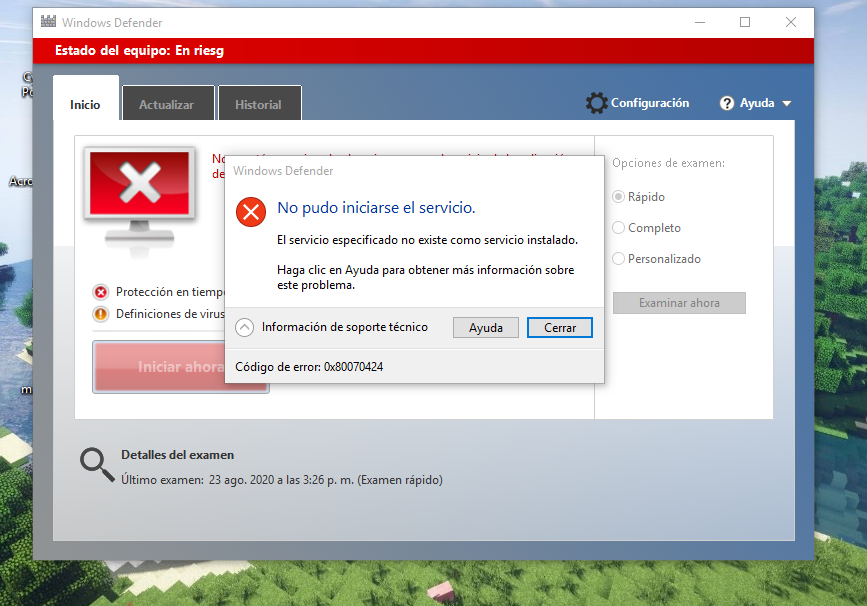
Task: Close the Windows Defender window
Action: point(791,22)
